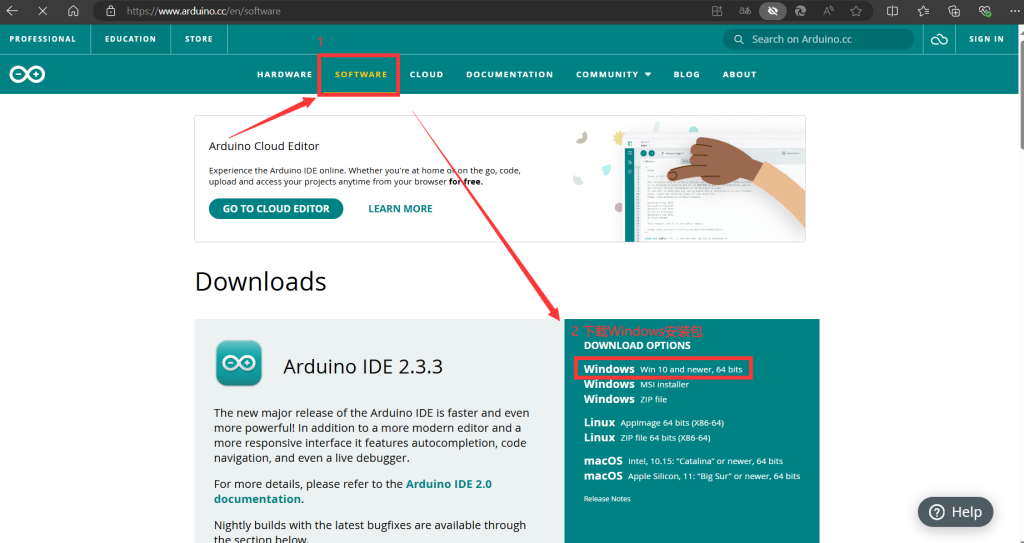
Task: Click the Arduino infinity logo in header
Action: click(x=27, y=75)
